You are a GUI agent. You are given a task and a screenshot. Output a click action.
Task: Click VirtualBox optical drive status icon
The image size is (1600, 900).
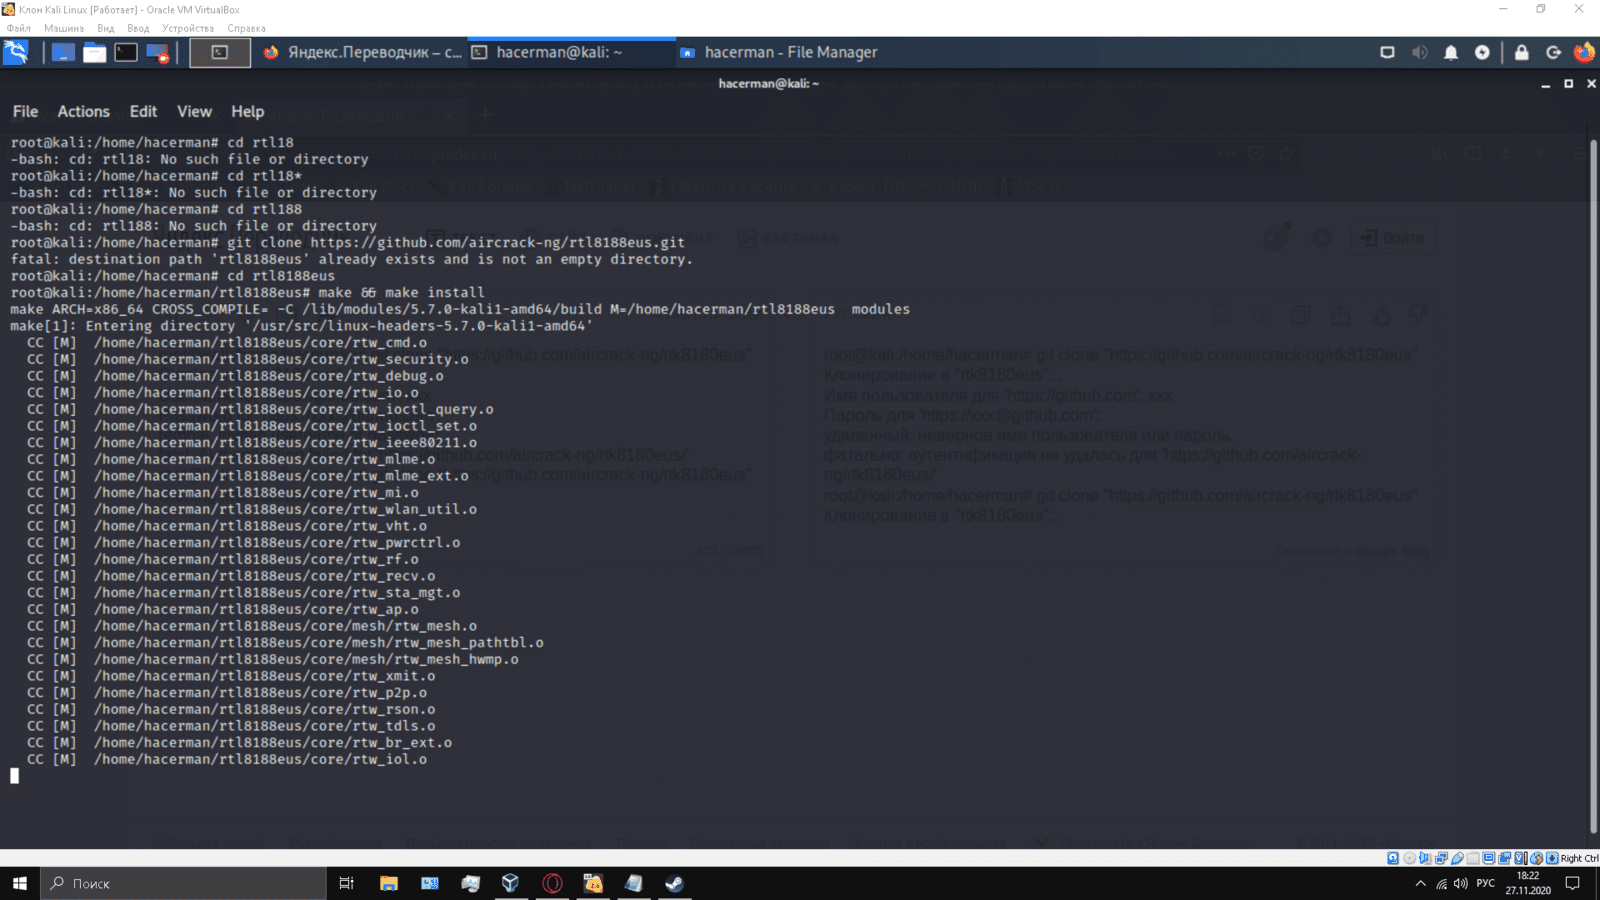click(x=1409, y=858)
